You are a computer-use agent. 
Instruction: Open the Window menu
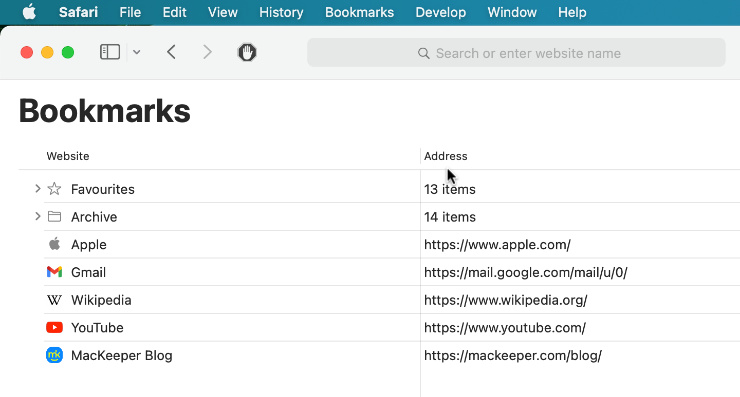pyautogui.click(x=512, y=12)
